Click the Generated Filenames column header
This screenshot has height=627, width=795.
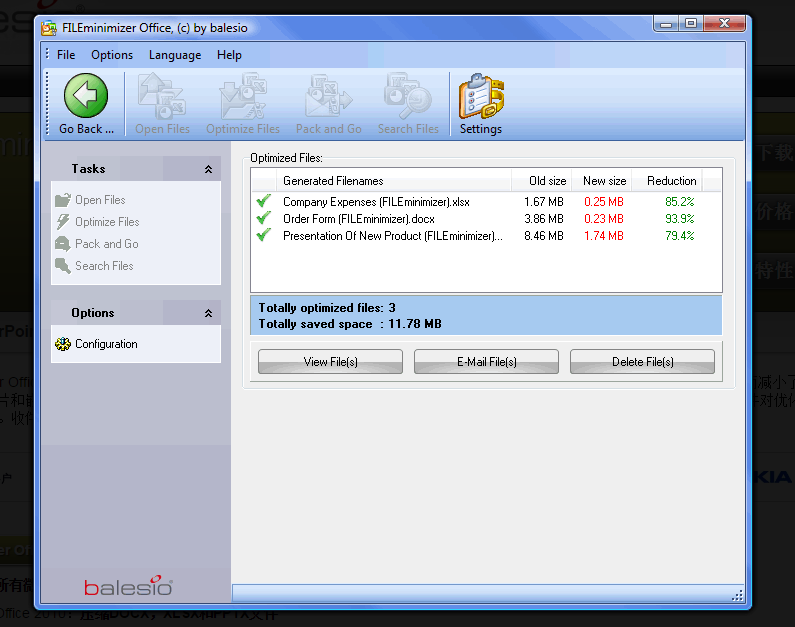click(393, 180)
